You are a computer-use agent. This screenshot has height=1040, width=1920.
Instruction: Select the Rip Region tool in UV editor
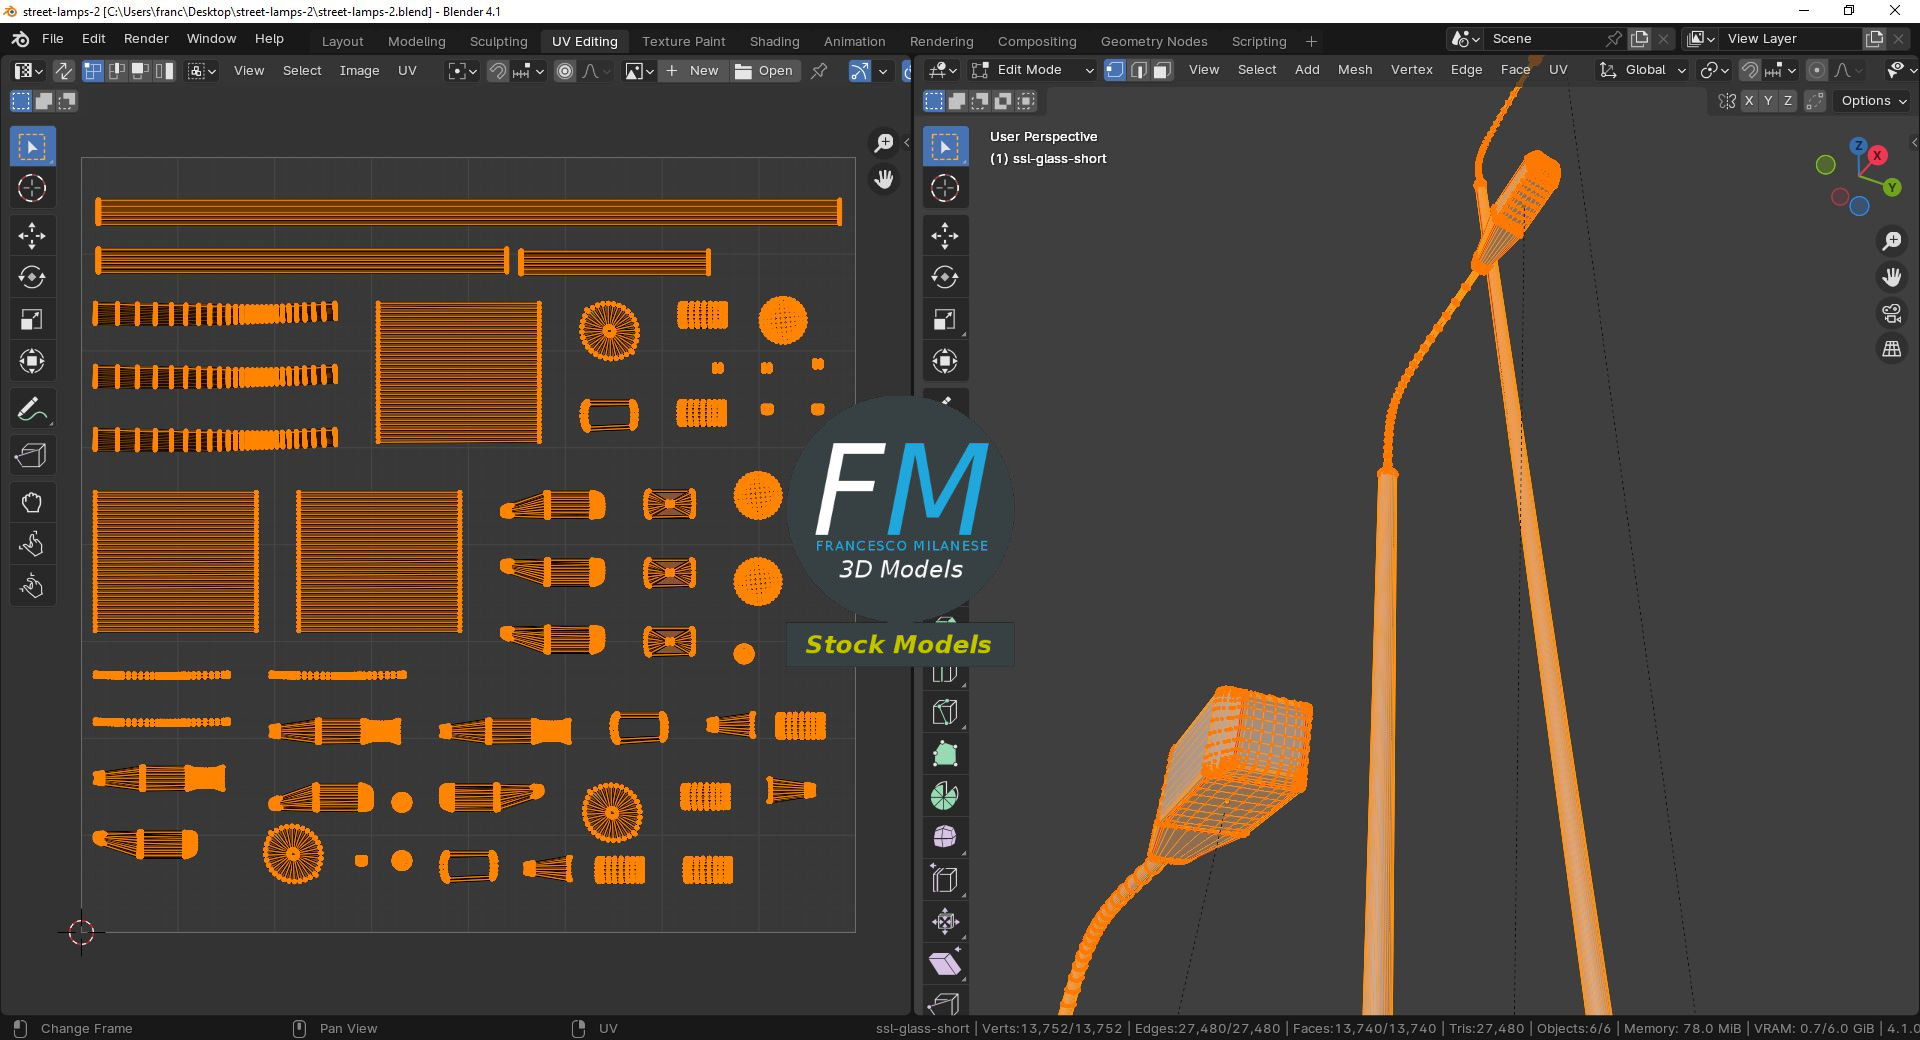point(32,455)
